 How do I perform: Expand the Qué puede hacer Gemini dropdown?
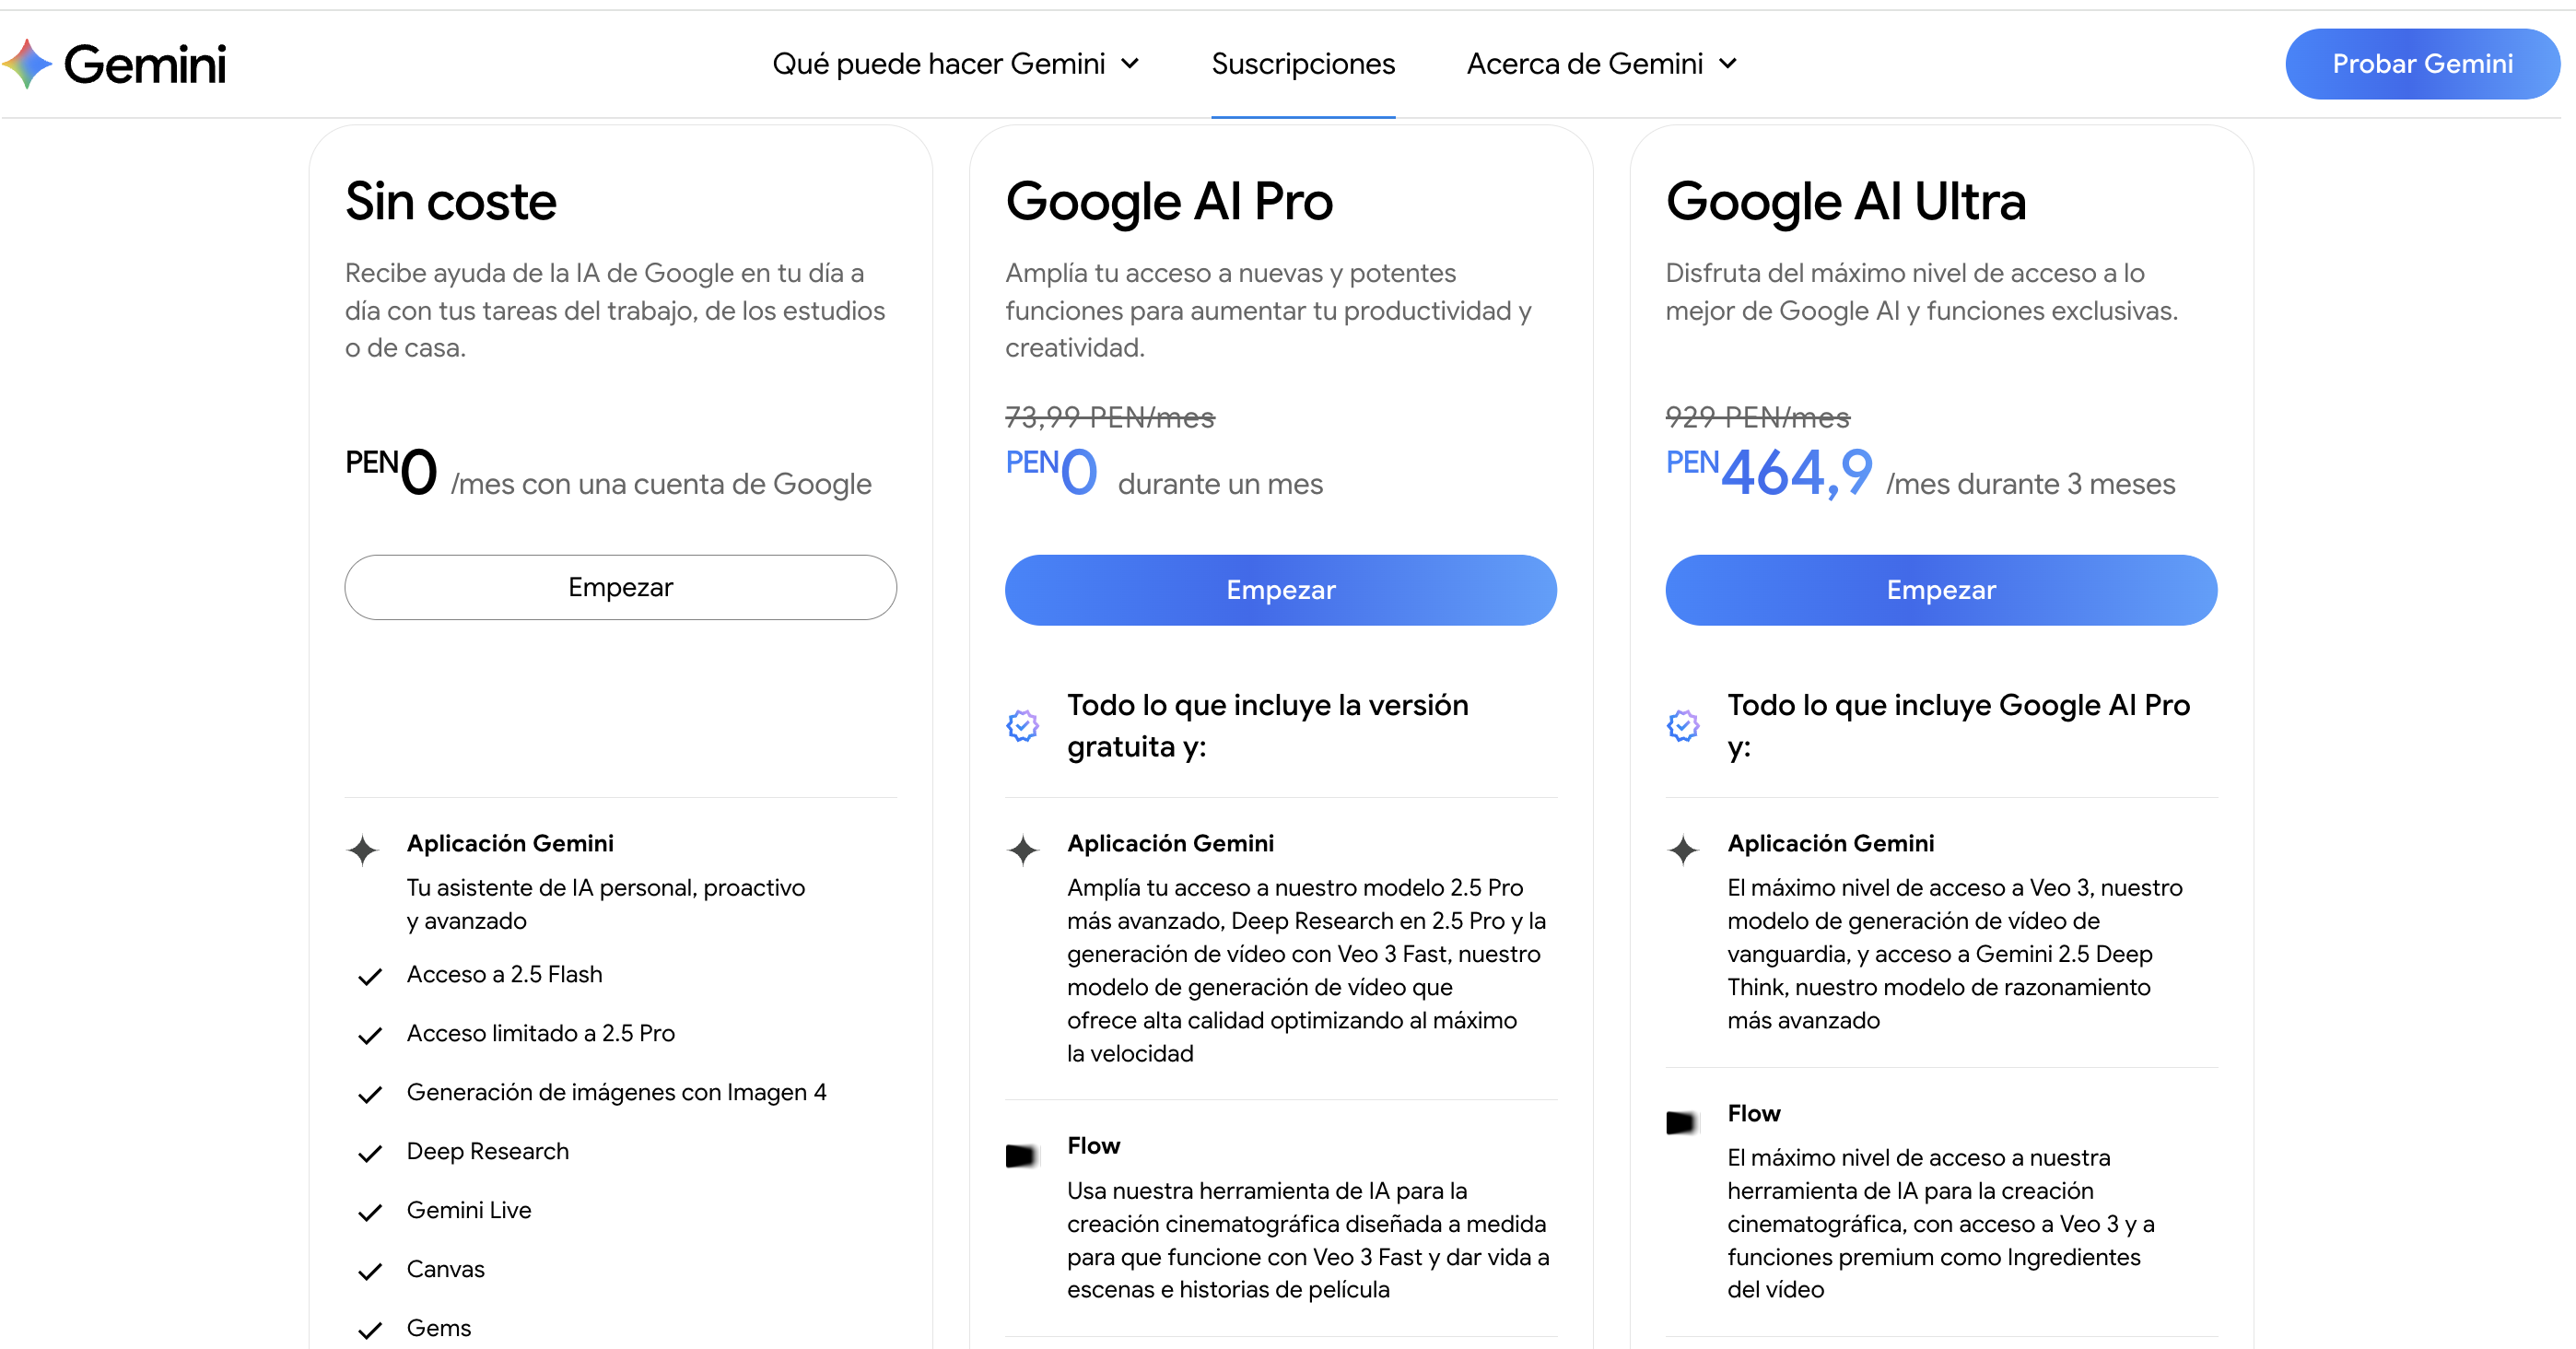(x=955, y=64)
